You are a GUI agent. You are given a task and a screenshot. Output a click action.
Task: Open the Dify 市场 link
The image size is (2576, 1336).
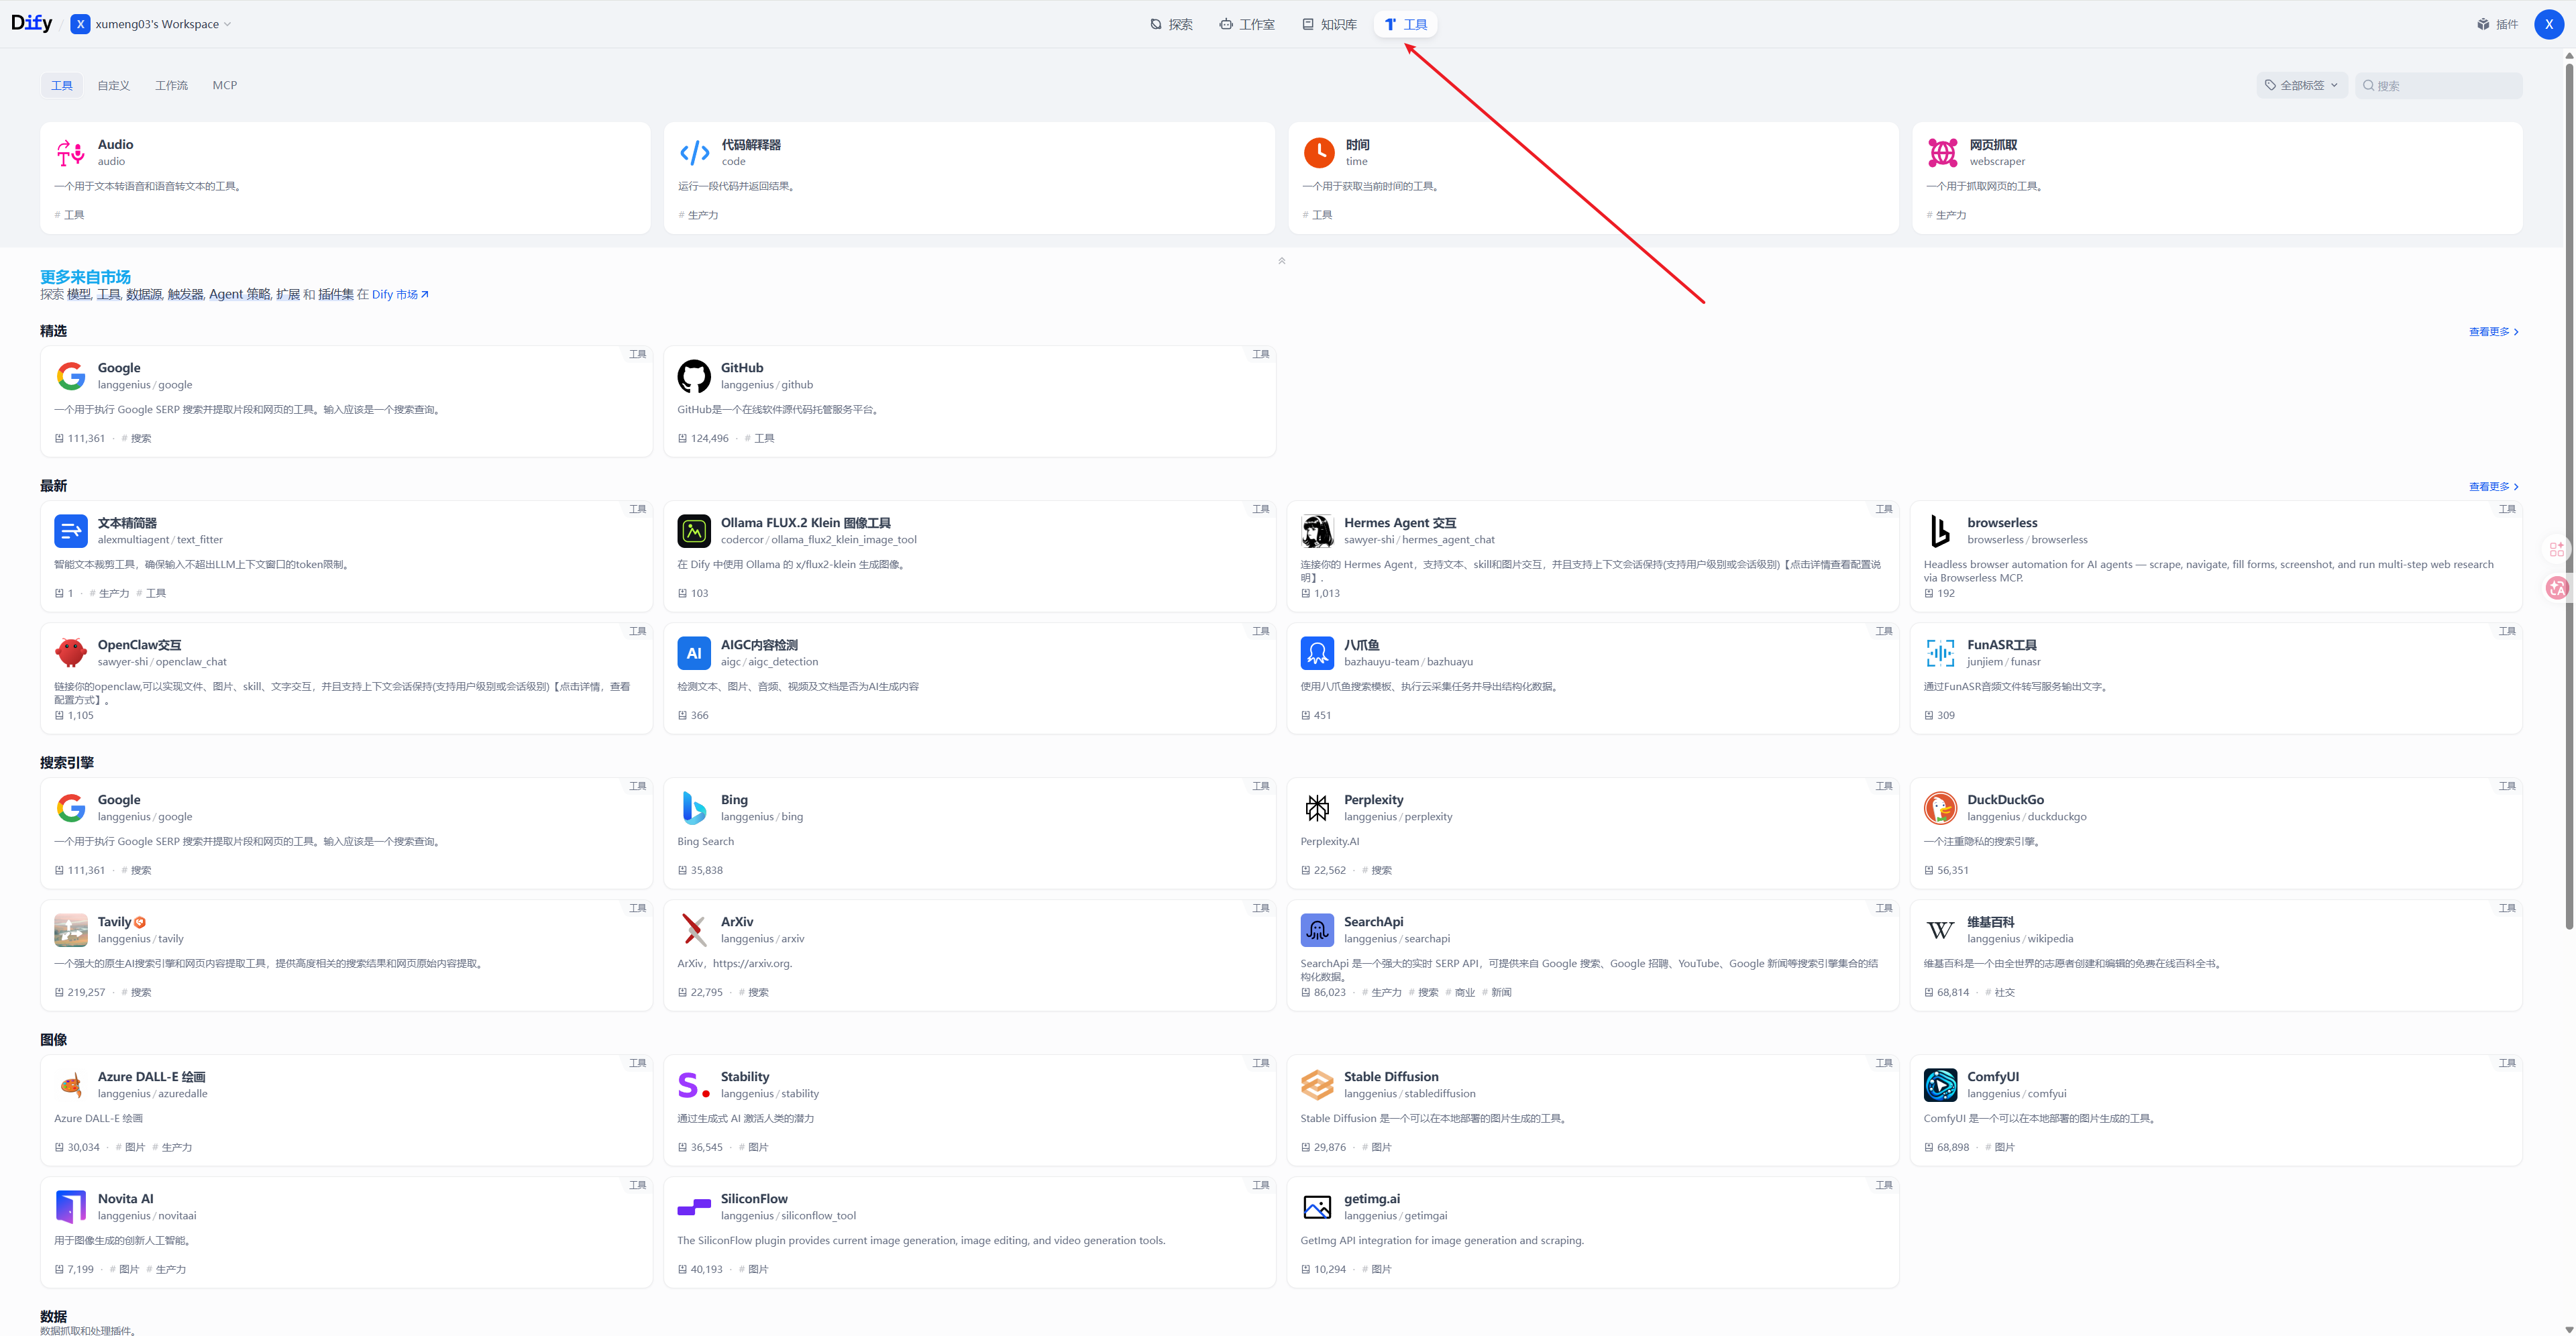coord(400,294)
